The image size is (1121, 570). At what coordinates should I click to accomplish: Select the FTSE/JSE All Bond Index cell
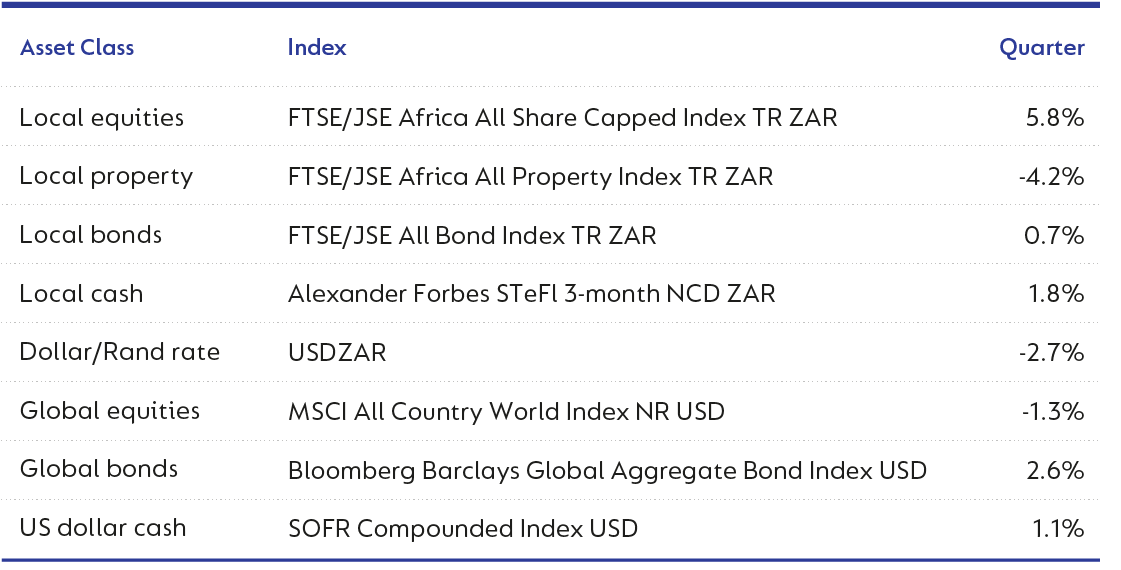[x=472, y=235]
